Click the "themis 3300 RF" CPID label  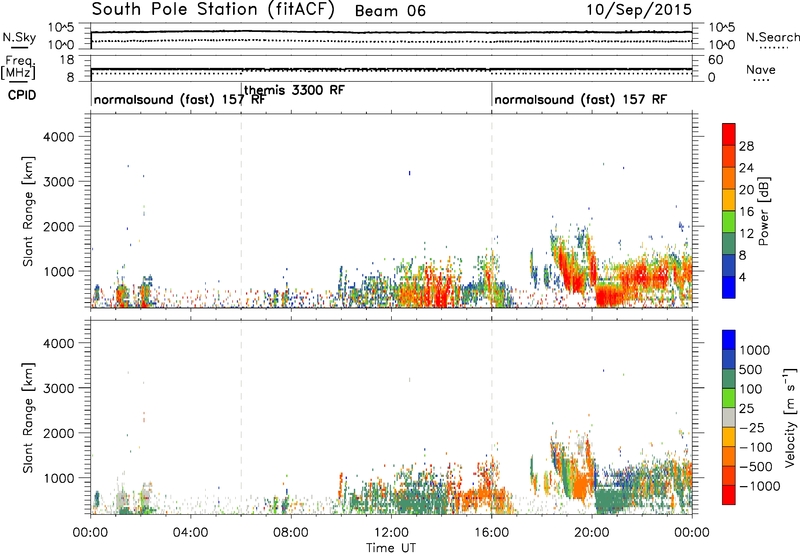(294, 90)
